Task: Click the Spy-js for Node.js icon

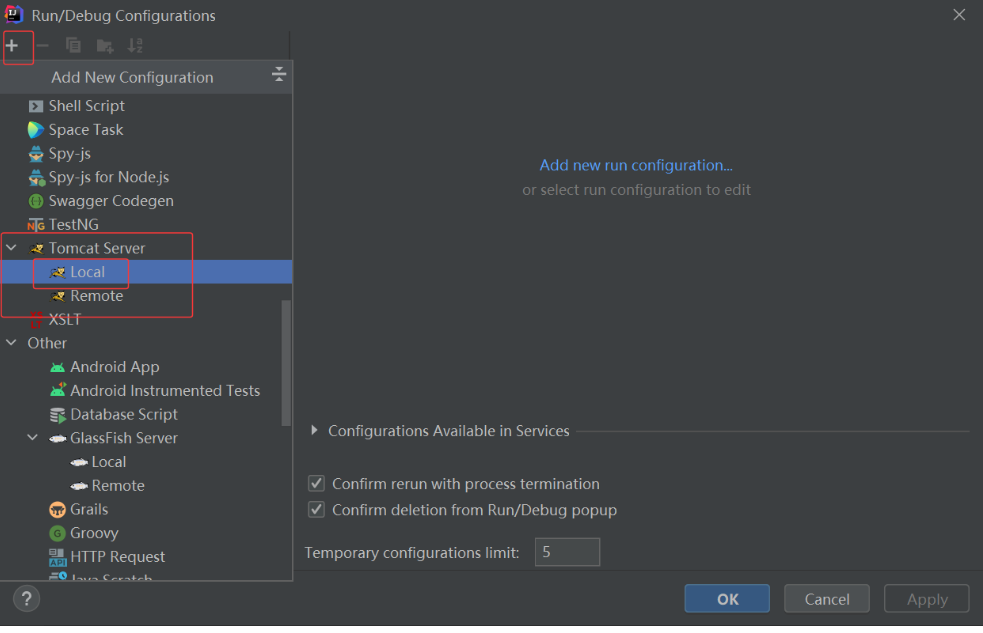Action: 36,178
